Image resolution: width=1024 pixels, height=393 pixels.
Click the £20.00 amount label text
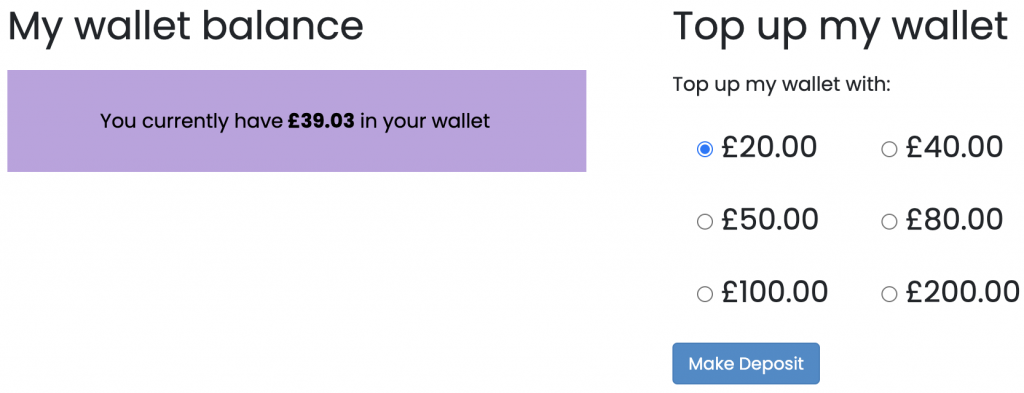tap(769, 148)
